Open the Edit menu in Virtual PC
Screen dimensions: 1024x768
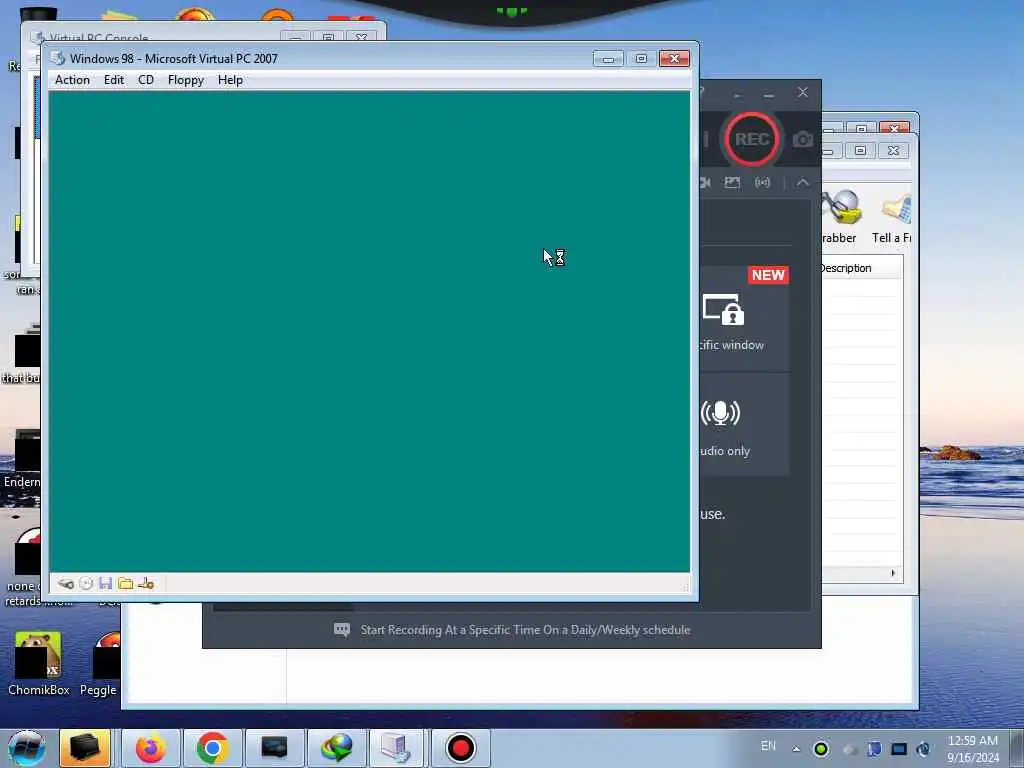tap(114, 80)
